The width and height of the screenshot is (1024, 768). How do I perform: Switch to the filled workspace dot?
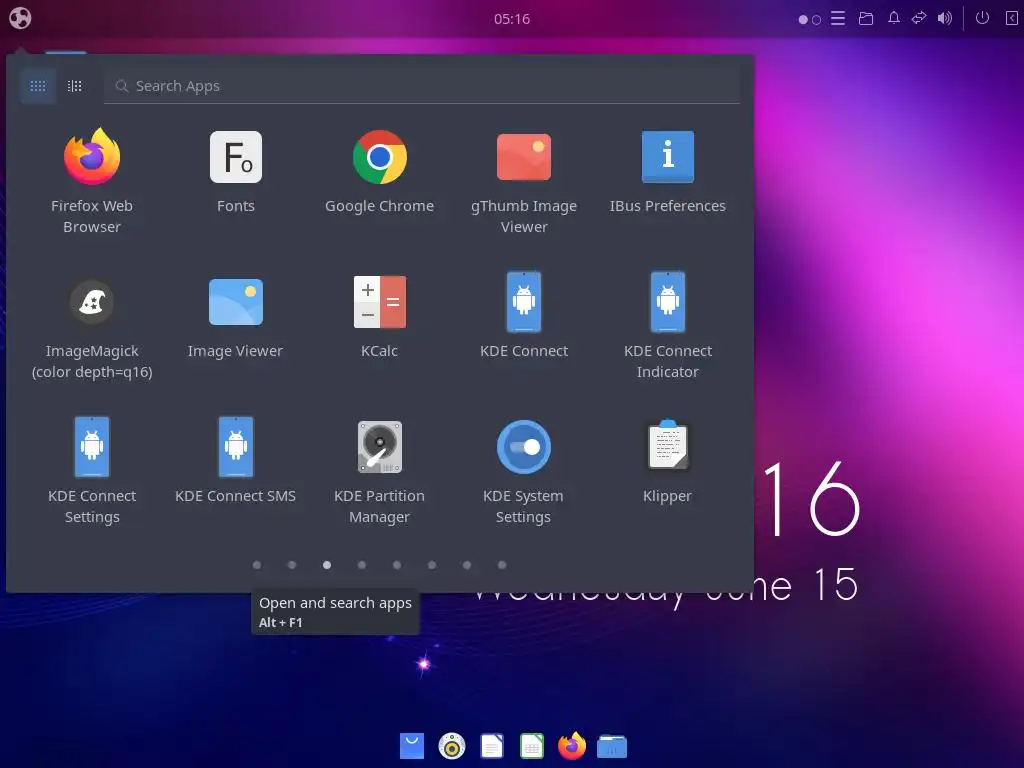coord(803,20)
